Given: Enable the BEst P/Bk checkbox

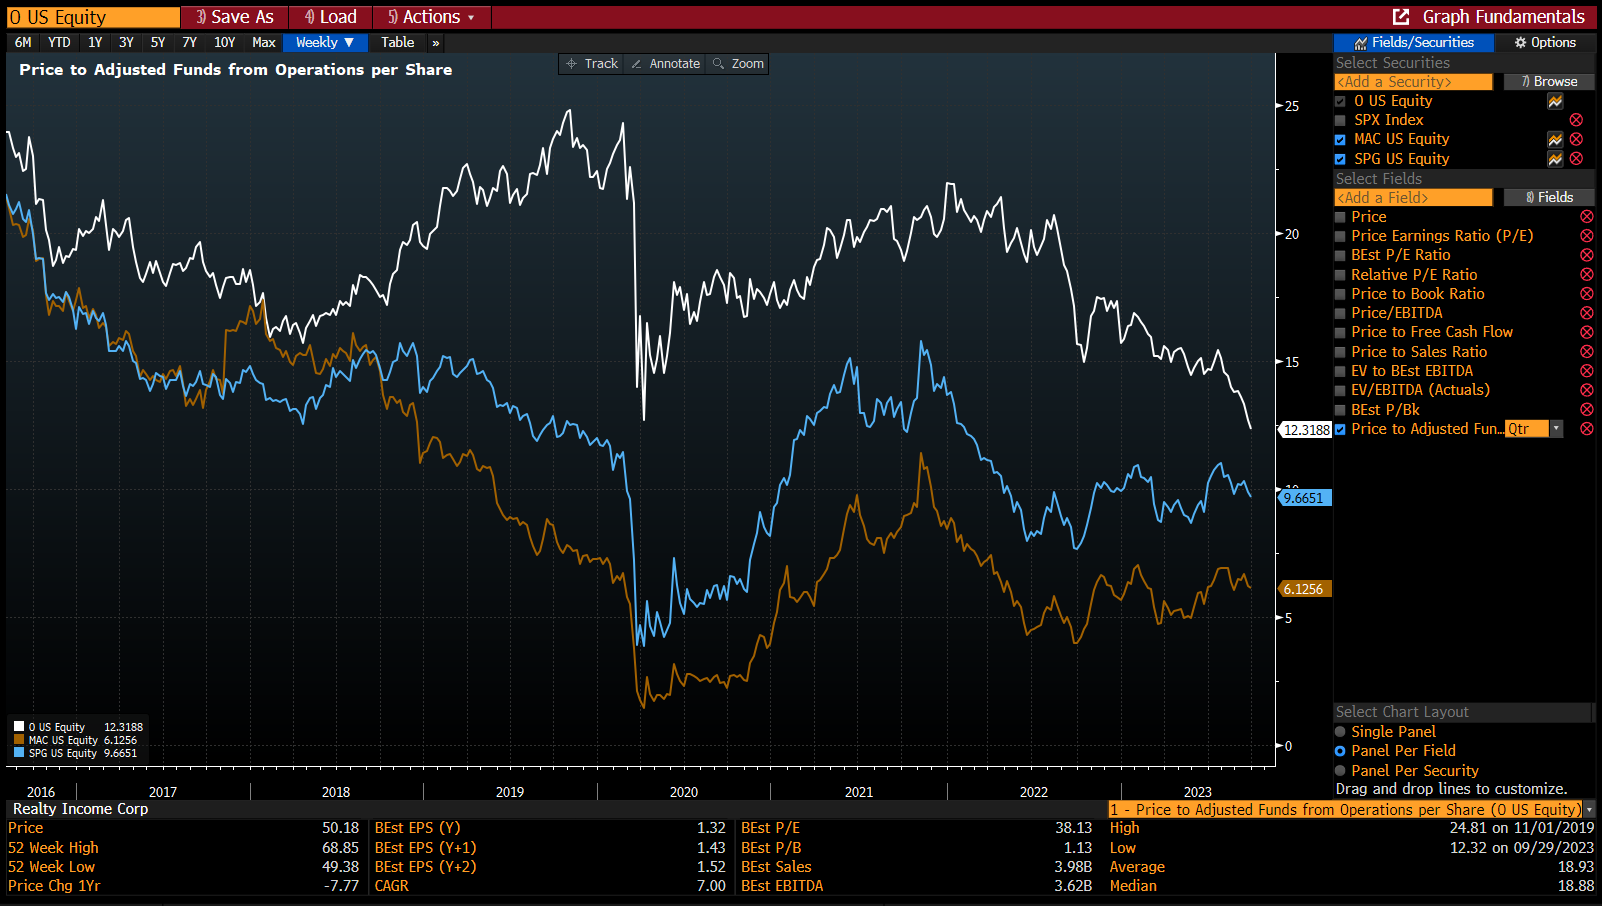Looking at the screenshot, I should tap(1340, 410).
